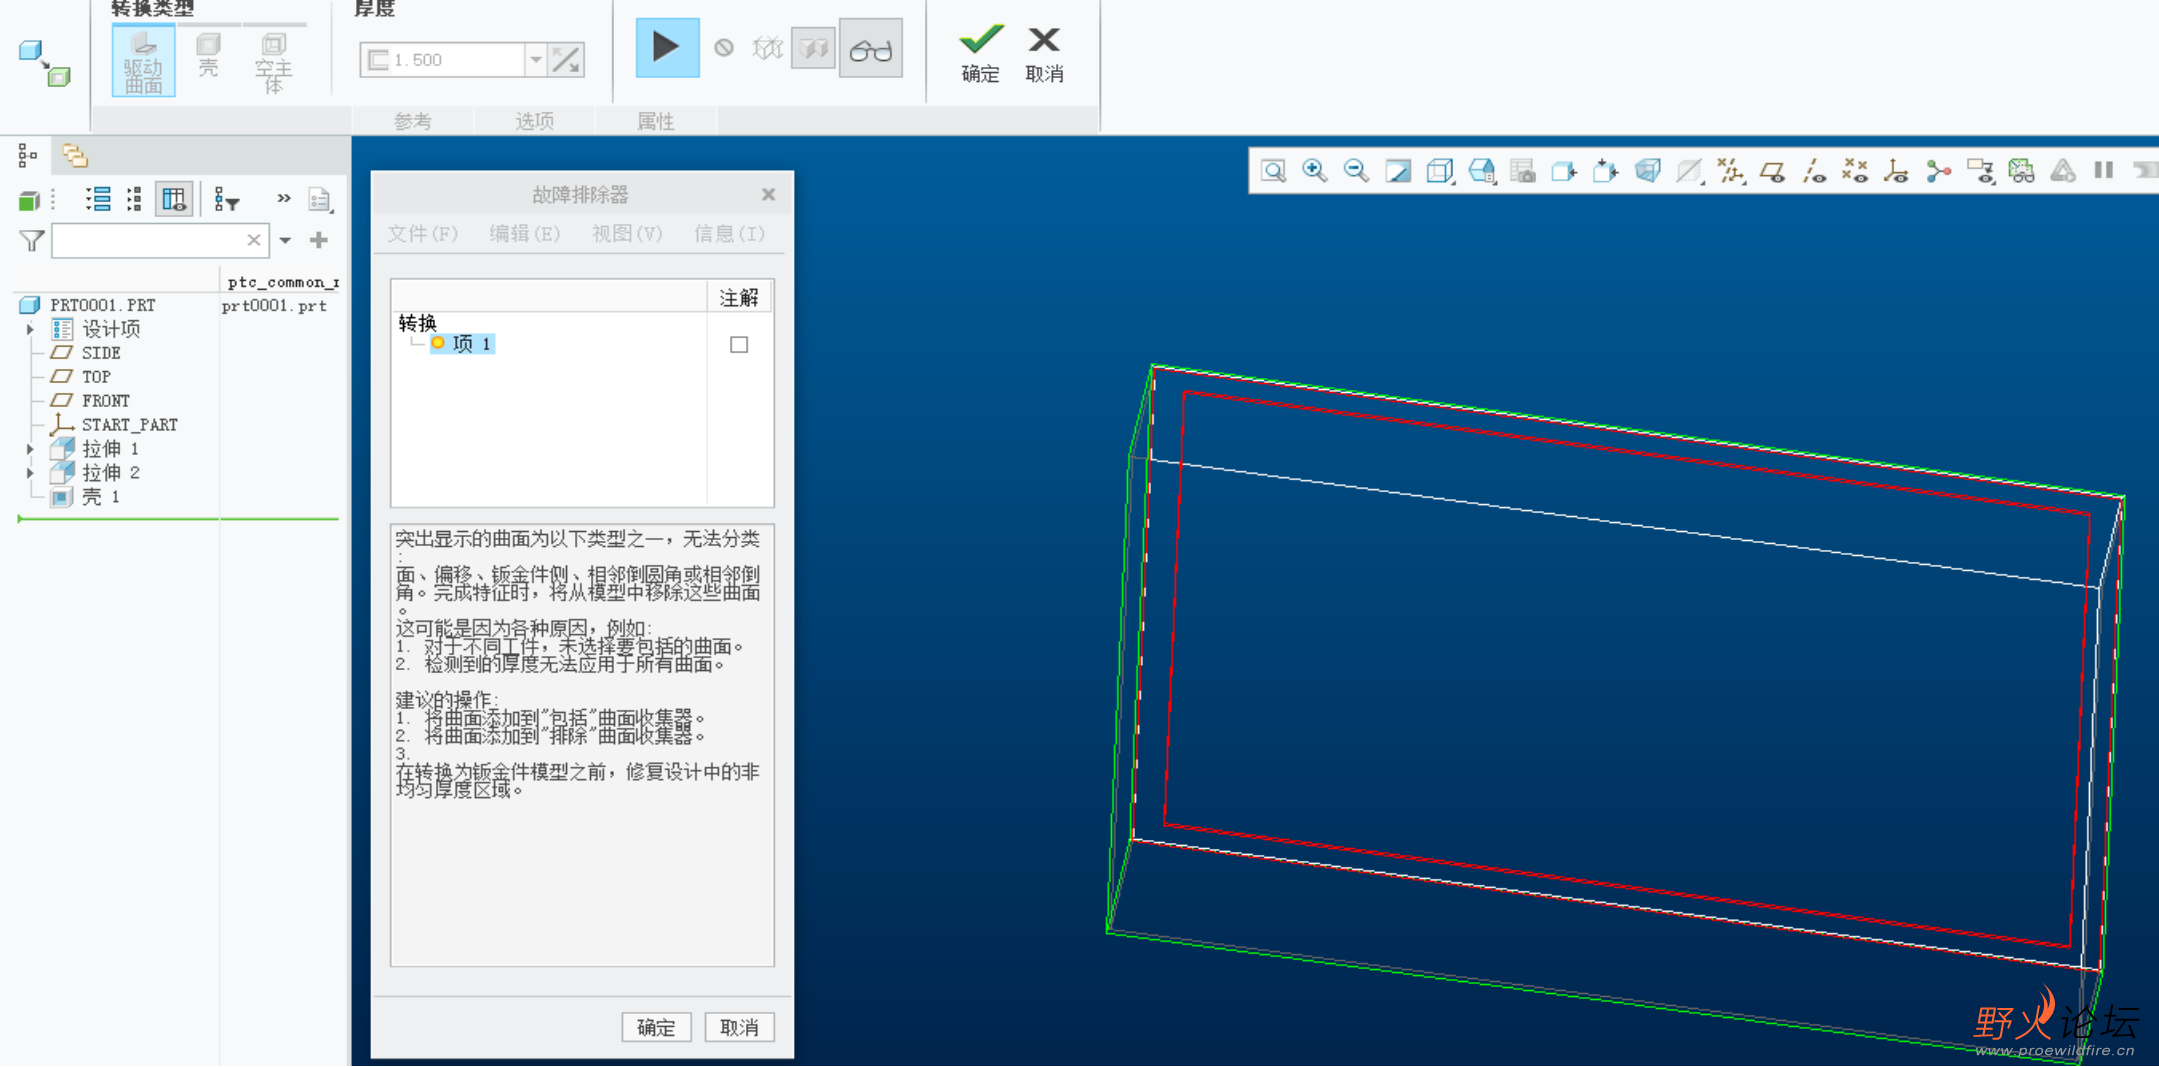Open the search filter dropdown arrow
Screen dimensions: 2159x1067
pyautogui.click(x=286, y=240)
